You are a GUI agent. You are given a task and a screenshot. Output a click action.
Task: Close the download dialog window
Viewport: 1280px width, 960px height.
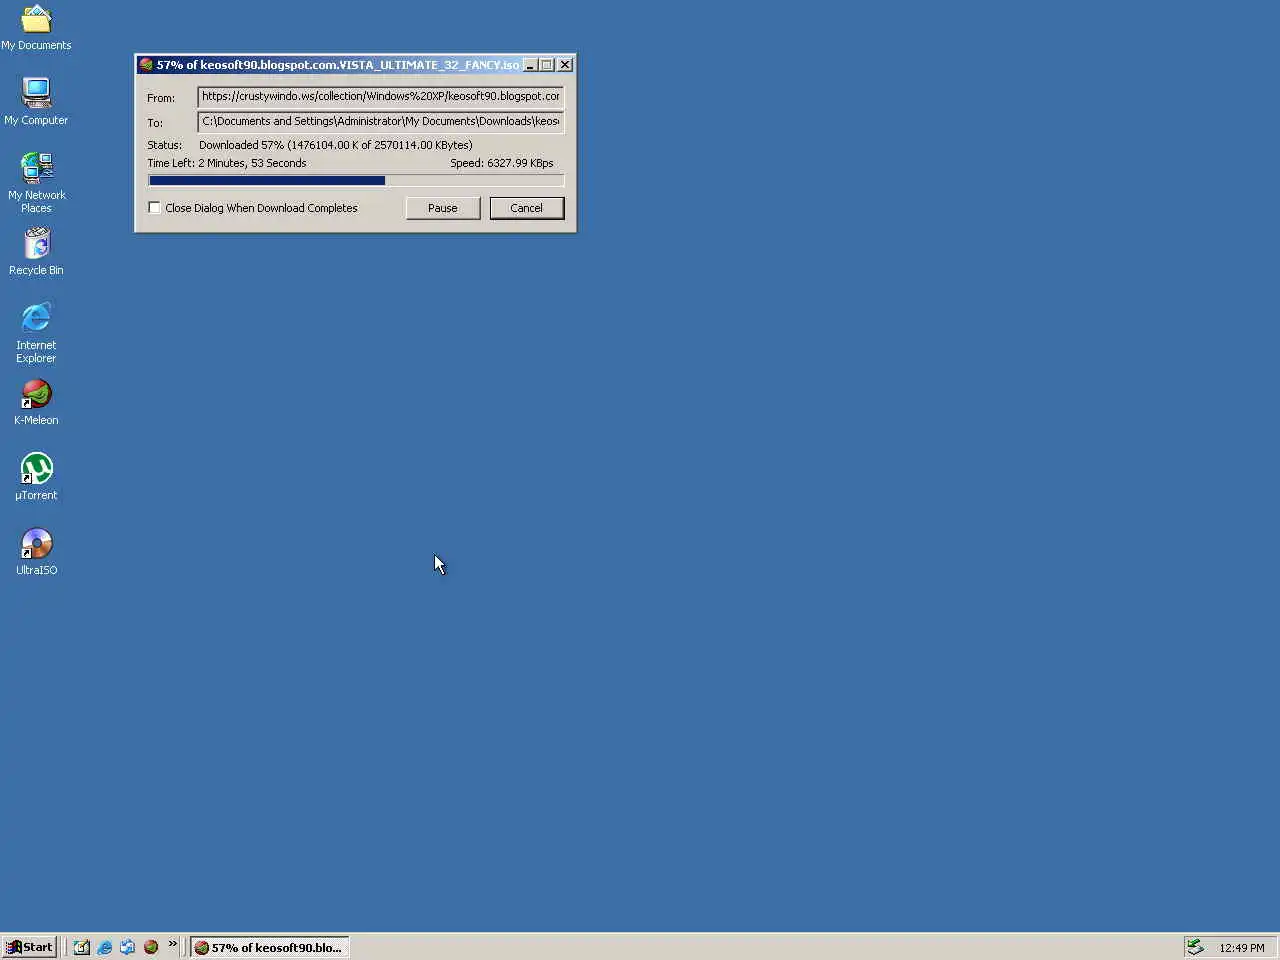coord(565,65)
